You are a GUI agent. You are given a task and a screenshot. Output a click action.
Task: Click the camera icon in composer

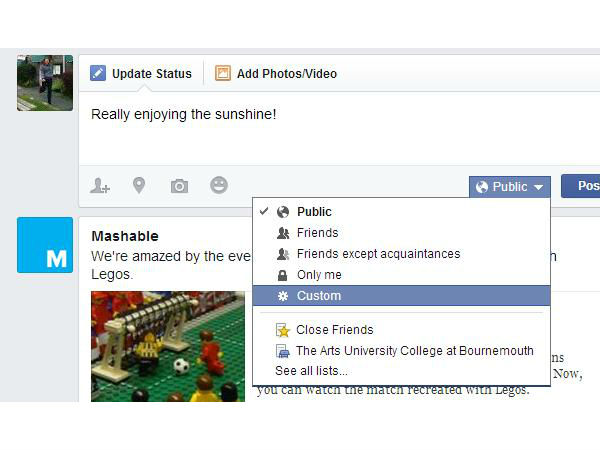pos(179,186)
